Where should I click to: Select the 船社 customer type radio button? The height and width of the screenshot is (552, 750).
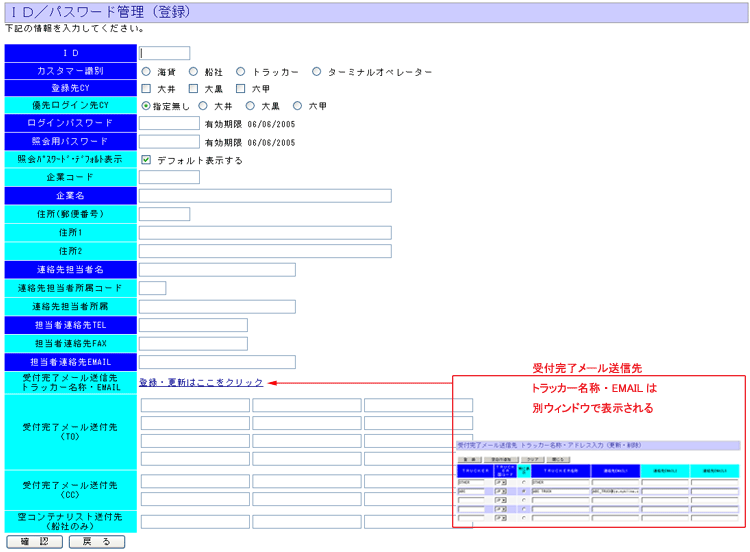click(194, 72)
